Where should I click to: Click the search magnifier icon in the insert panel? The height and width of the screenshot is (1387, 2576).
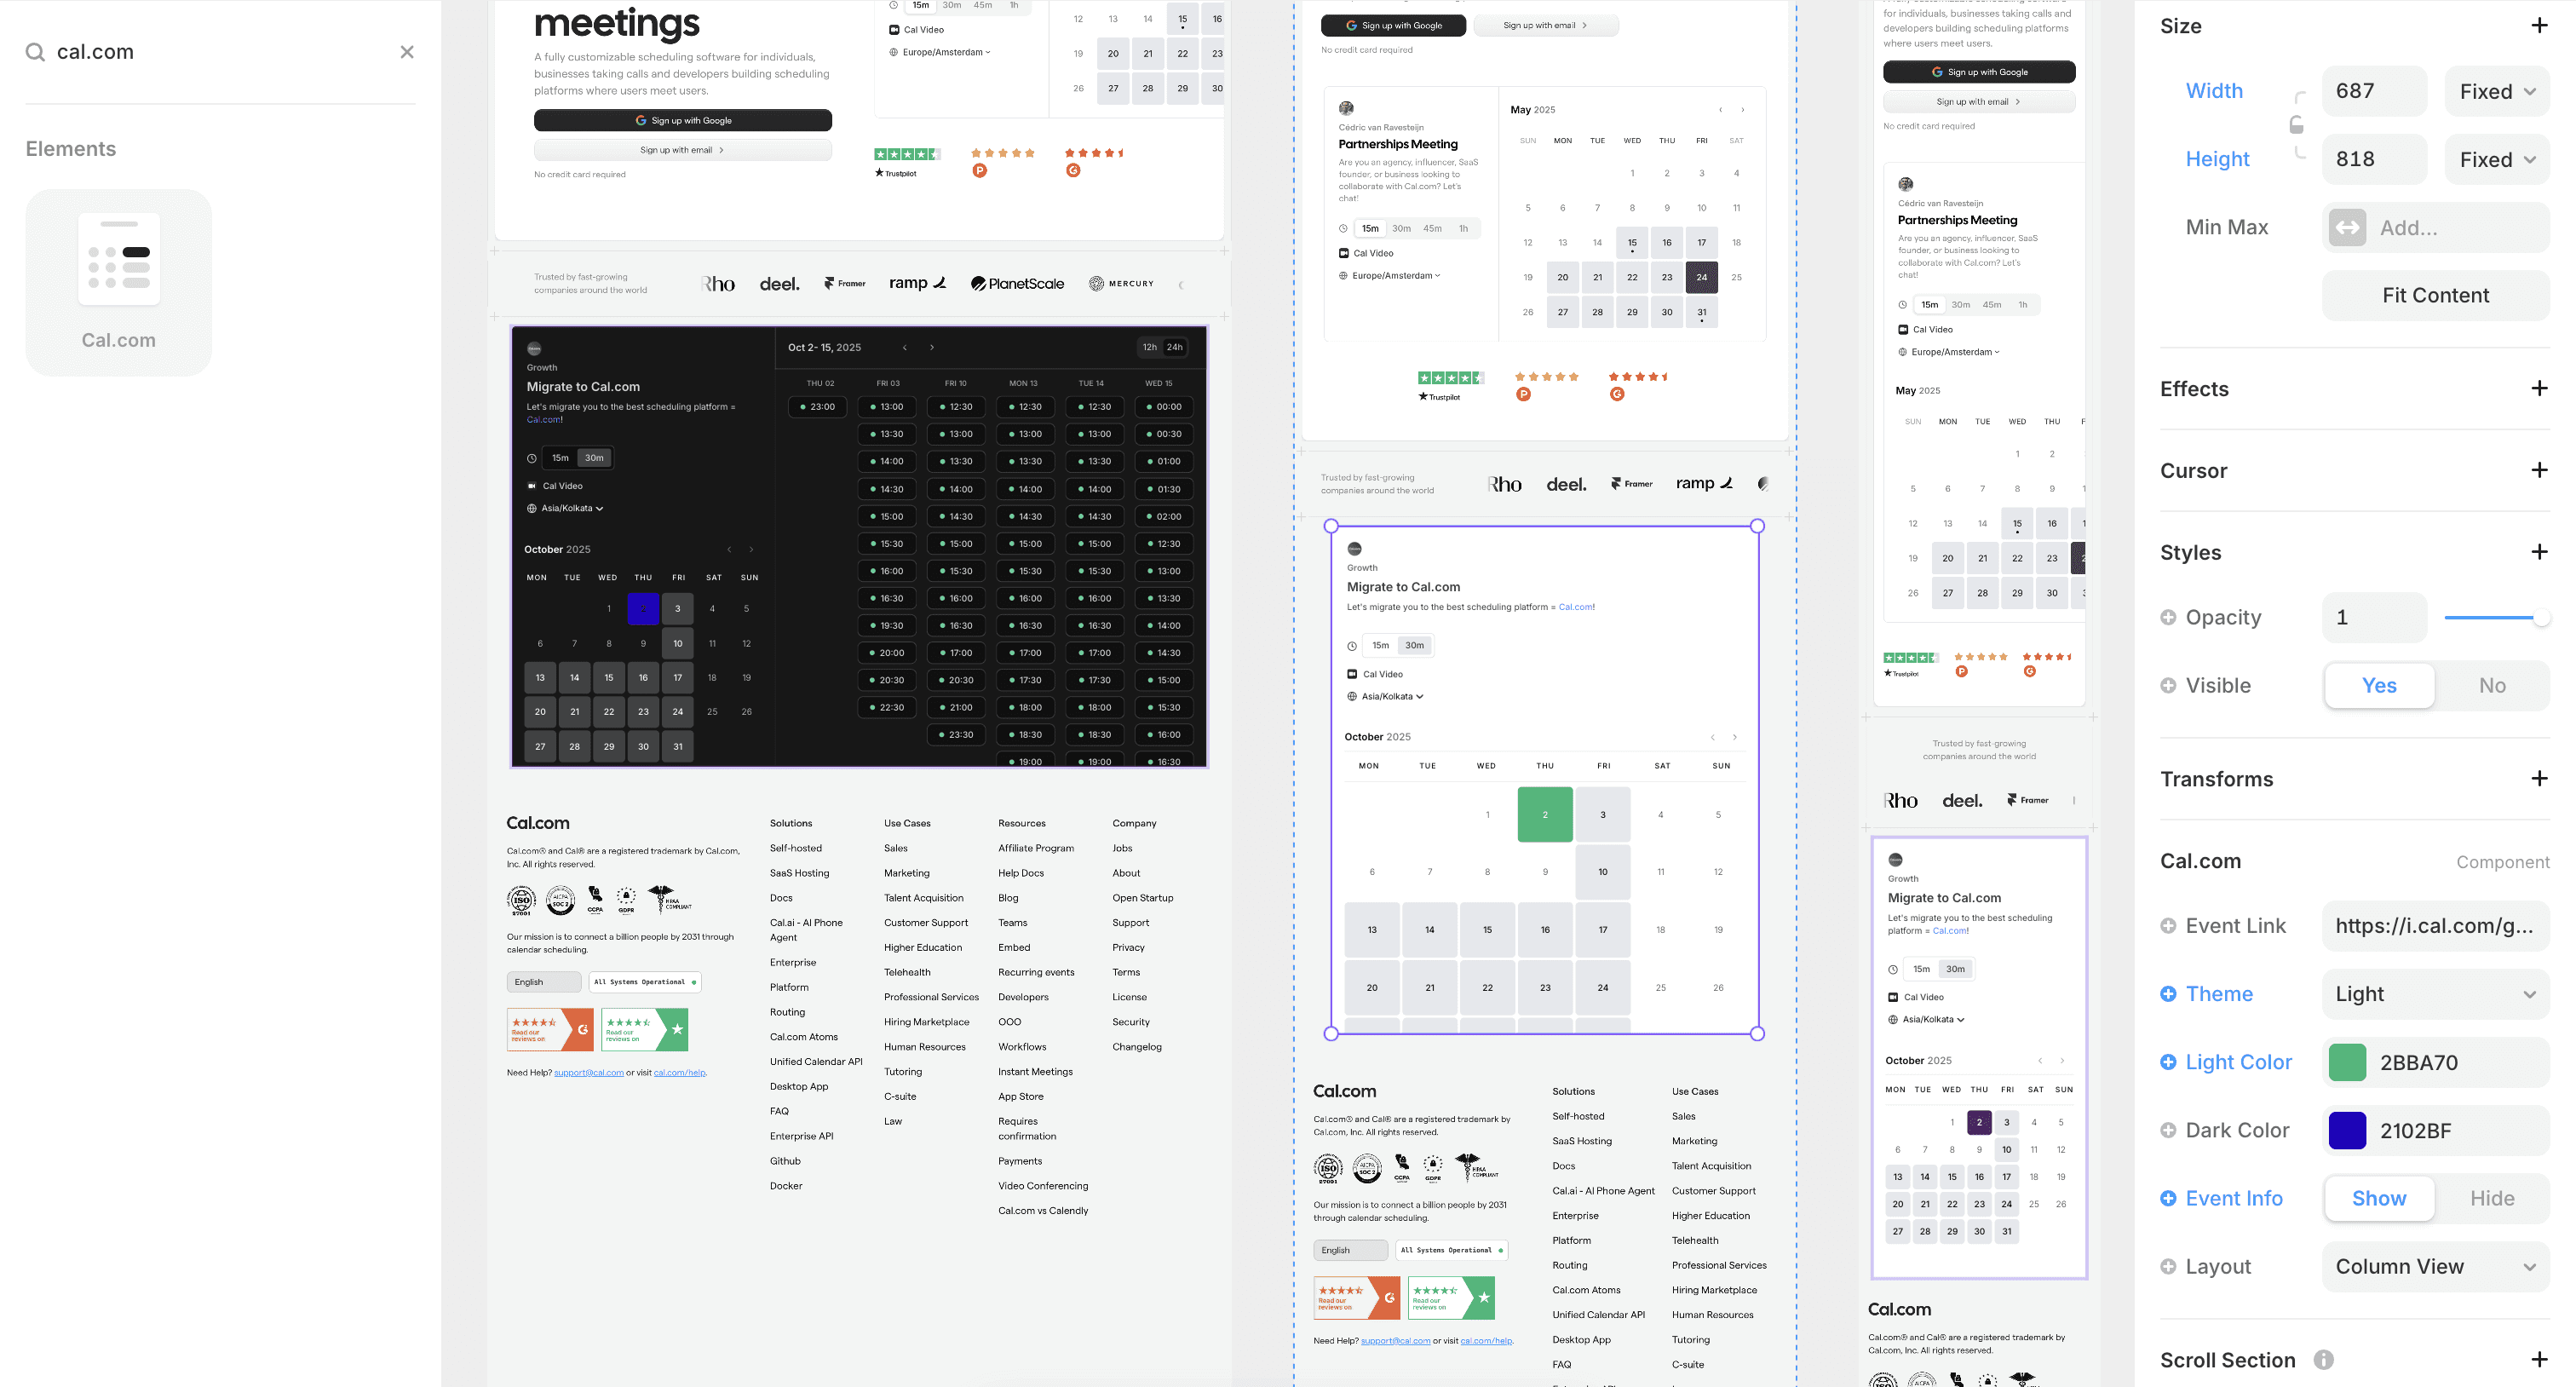(35, 52)
